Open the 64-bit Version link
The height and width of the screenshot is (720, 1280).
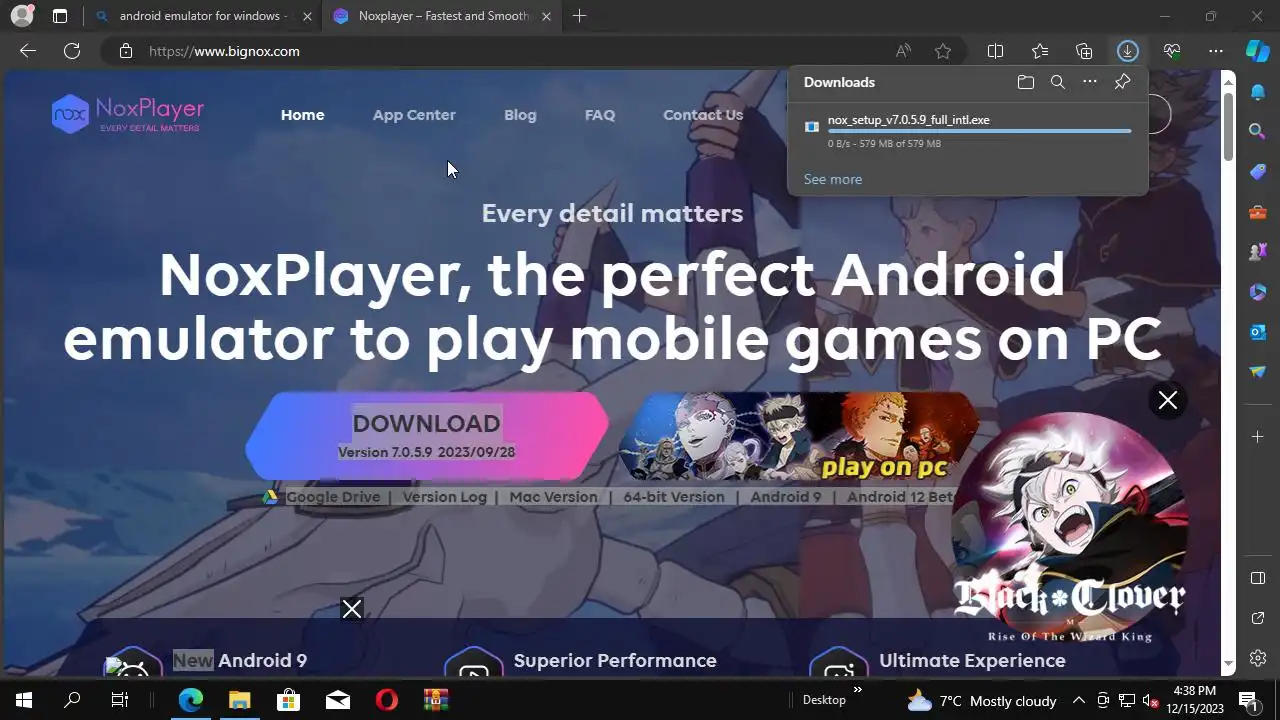[x=674, y=497]
